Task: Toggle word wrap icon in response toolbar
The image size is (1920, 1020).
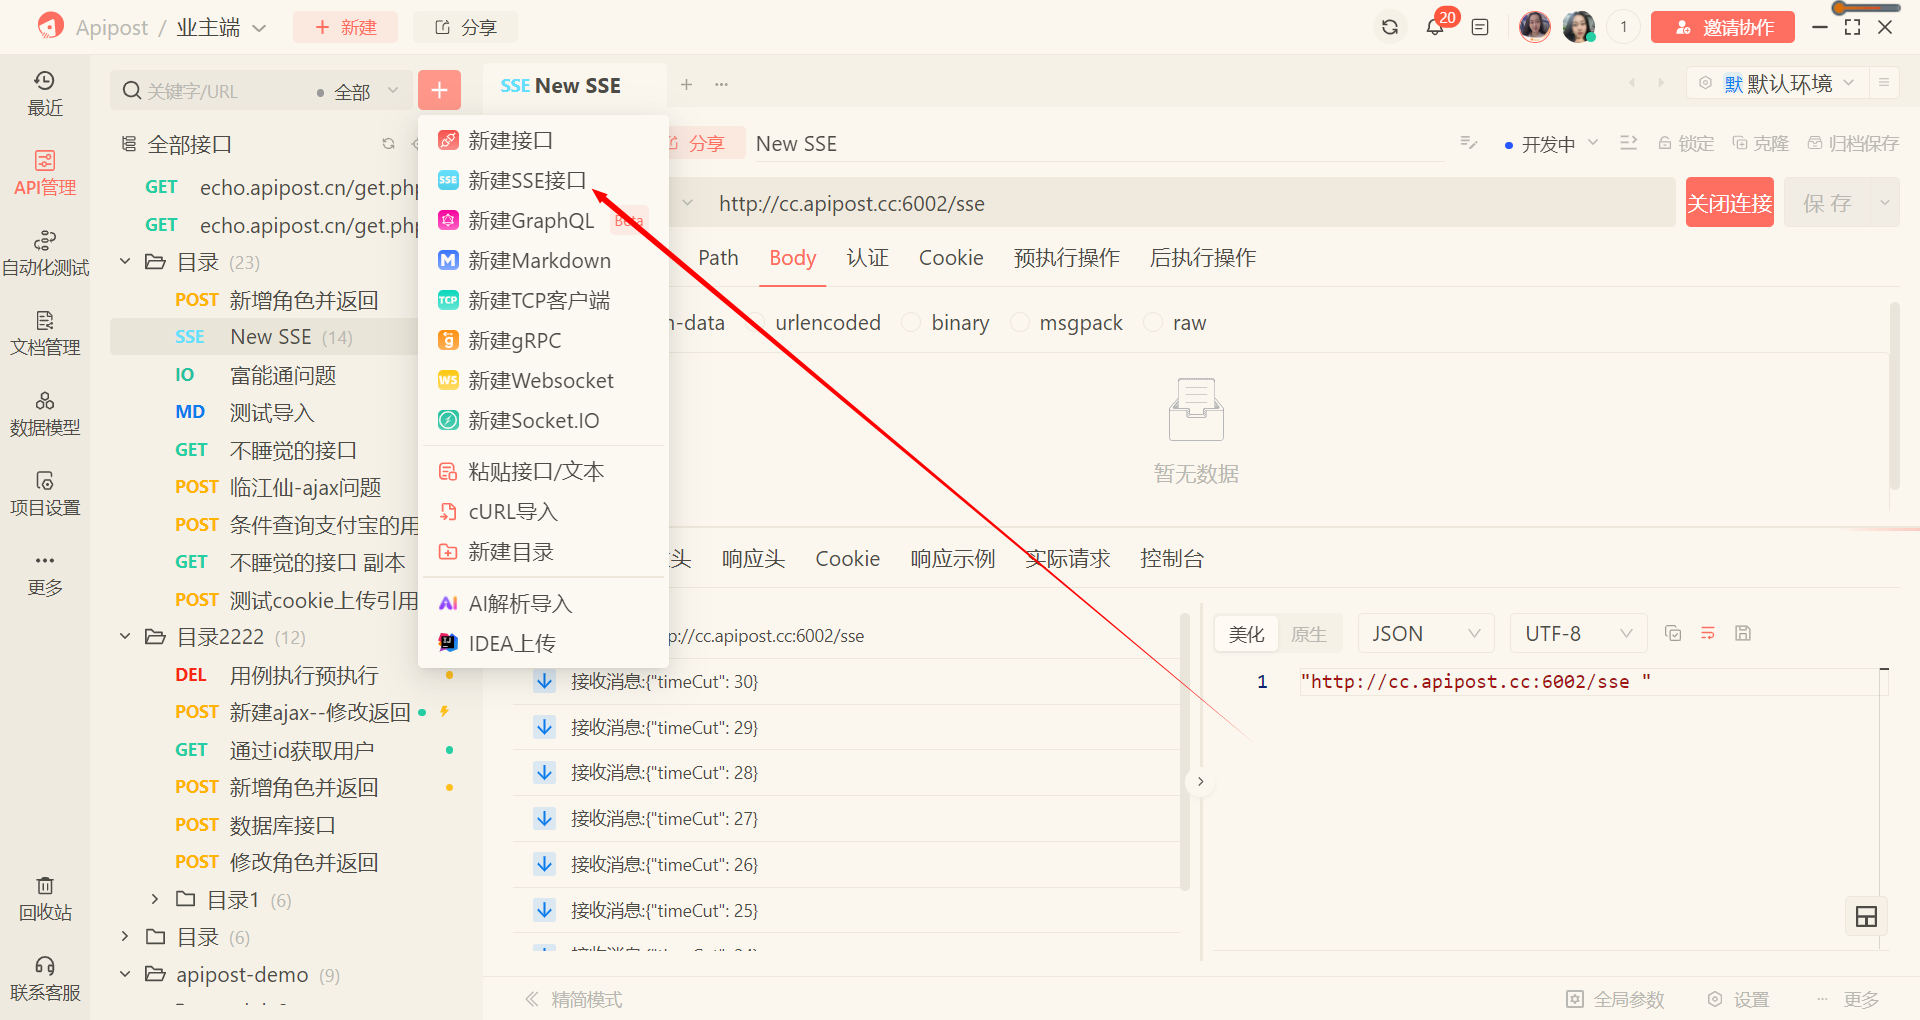Action: (1708, 633)
